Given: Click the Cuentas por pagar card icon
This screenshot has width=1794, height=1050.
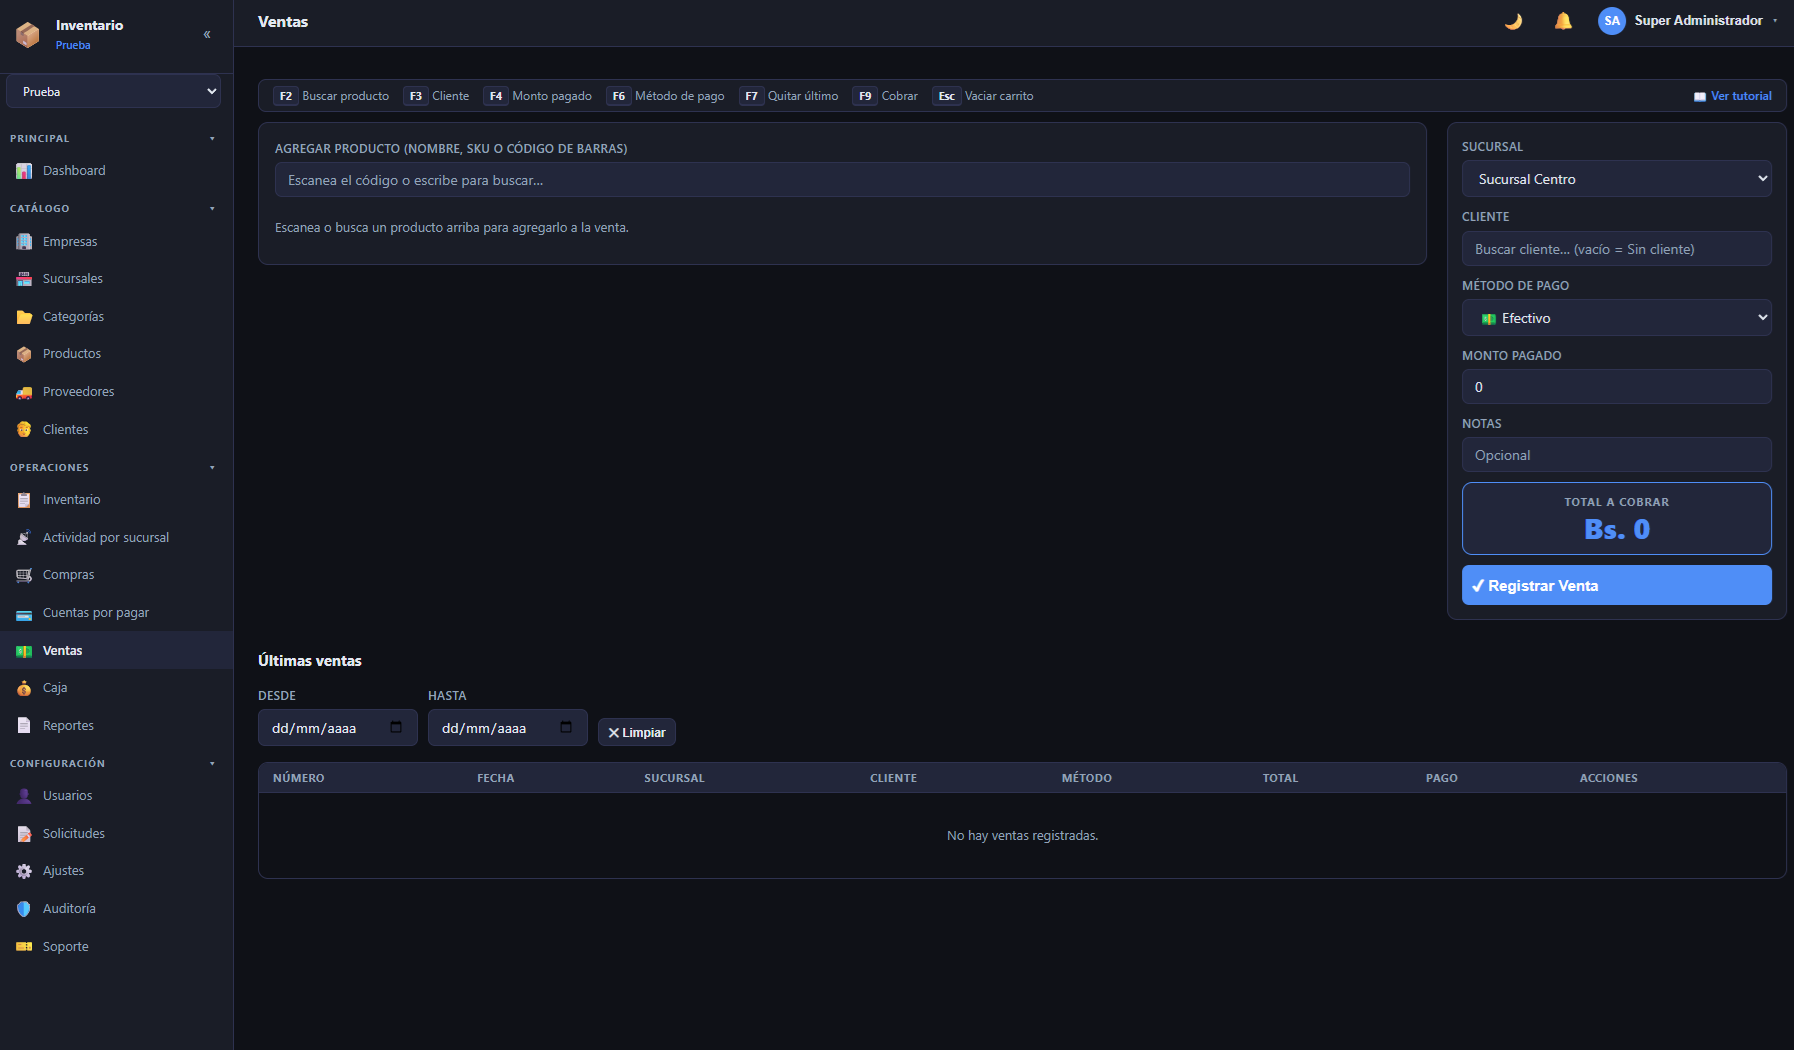Looking at the screenshot, I should 24,613.
